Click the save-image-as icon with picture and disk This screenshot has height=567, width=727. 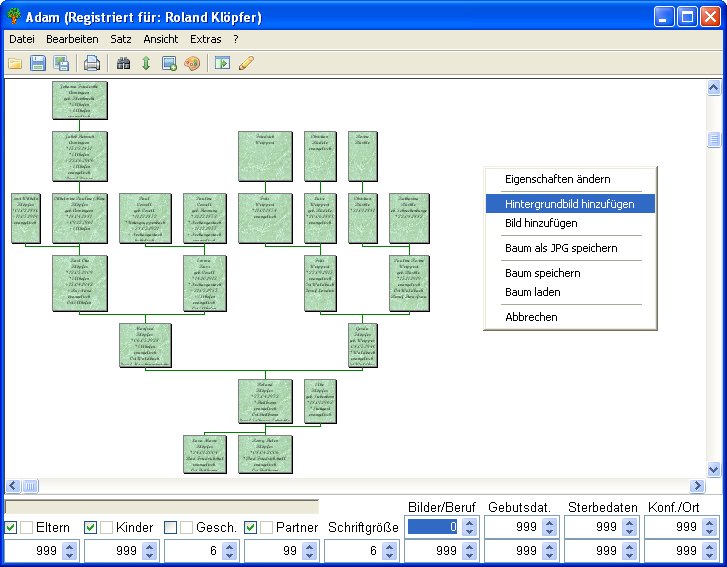(61, 63)
